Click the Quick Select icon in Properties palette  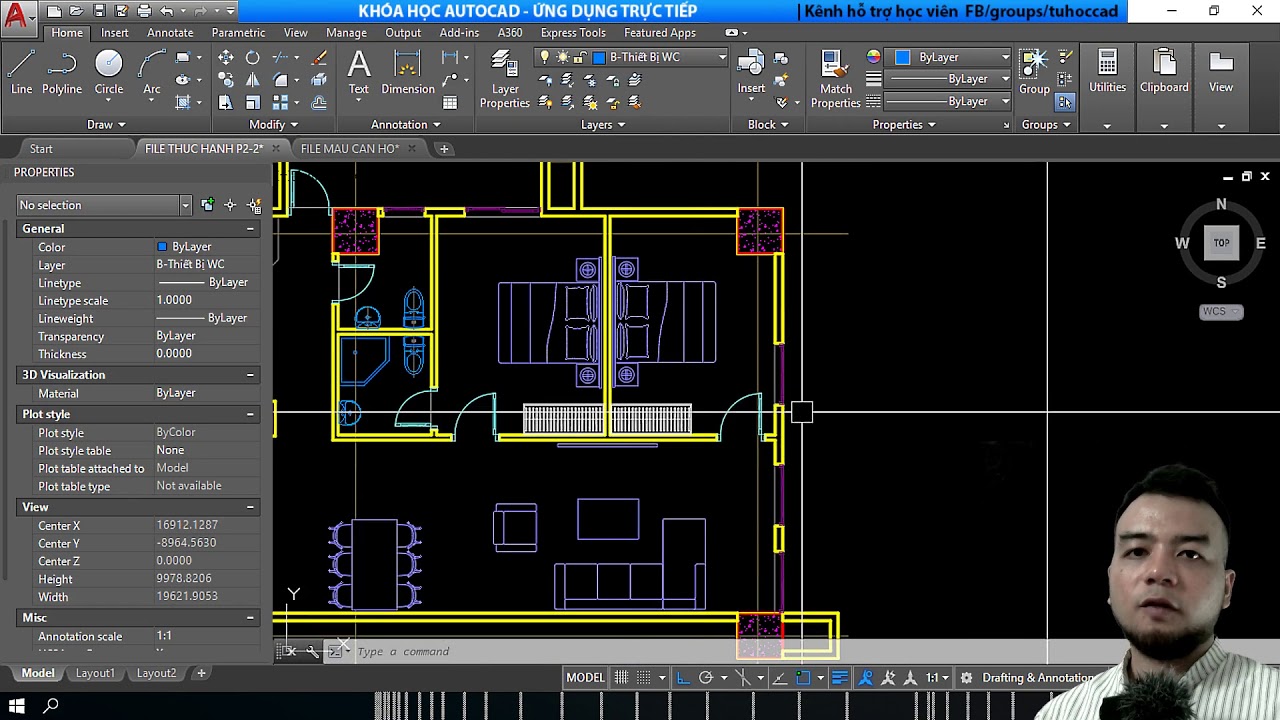point(254,205)
